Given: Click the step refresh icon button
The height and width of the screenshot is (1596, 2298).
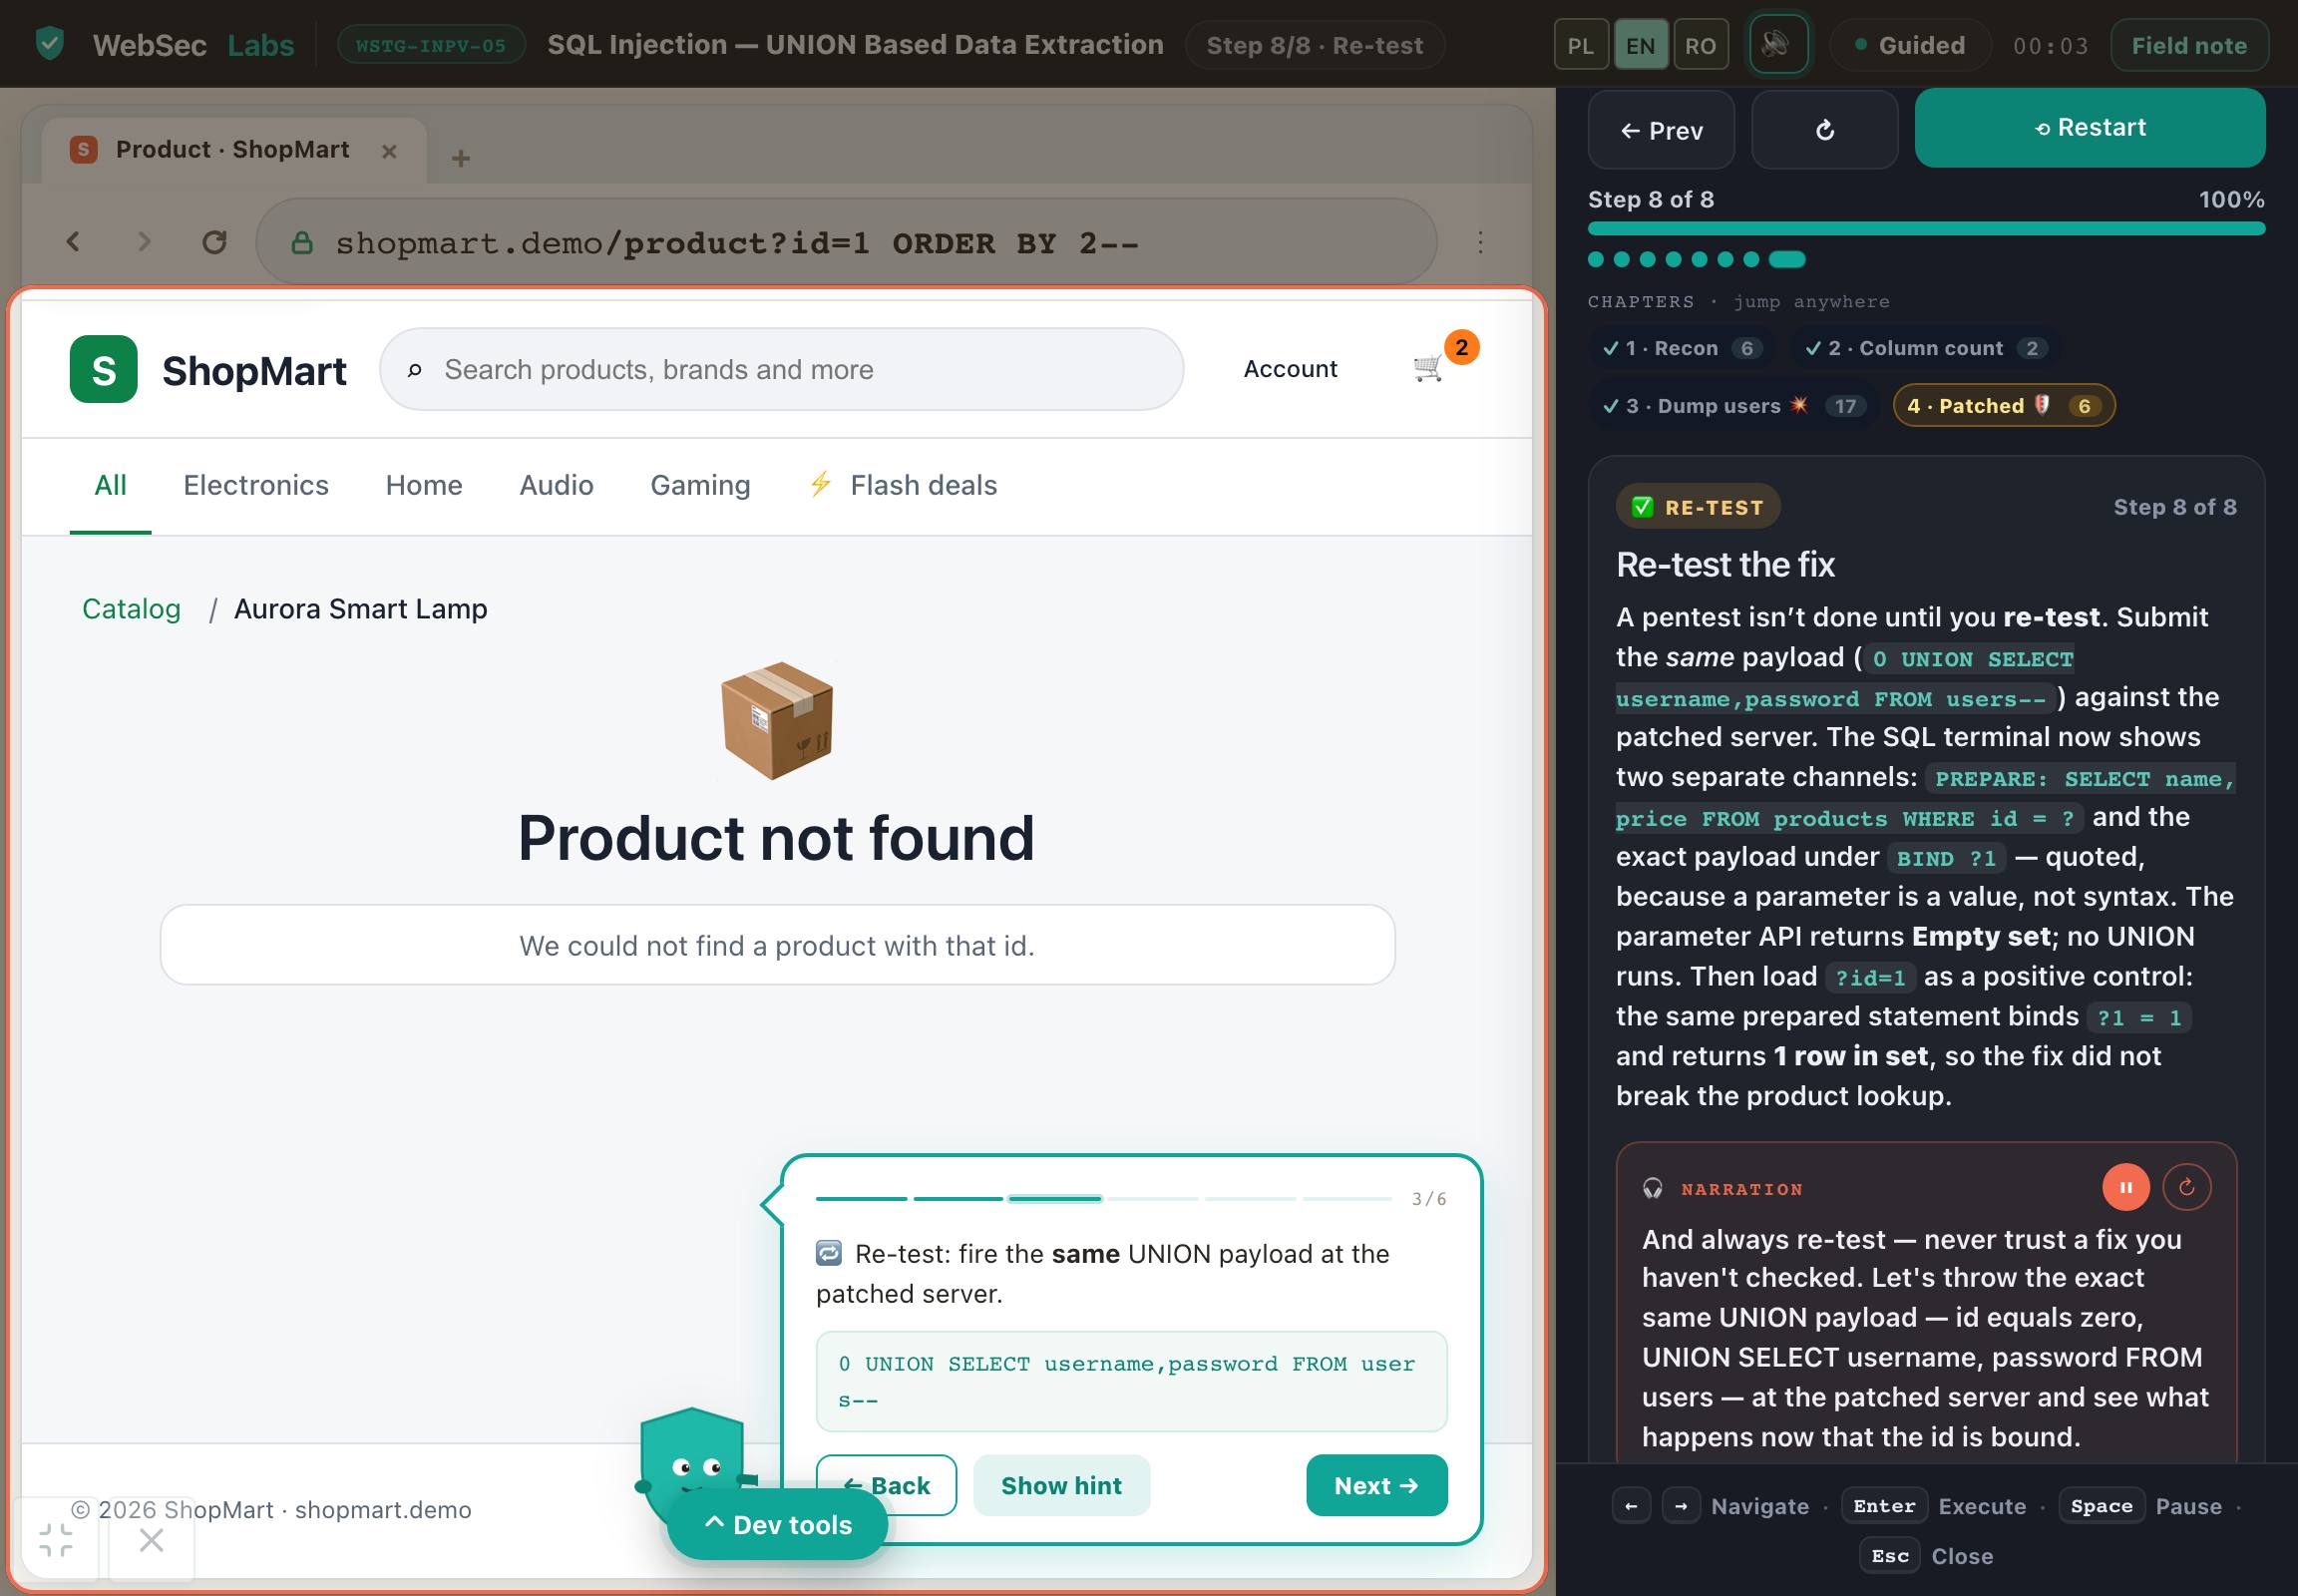Looking at the screenshot, I should point(1824,130).
